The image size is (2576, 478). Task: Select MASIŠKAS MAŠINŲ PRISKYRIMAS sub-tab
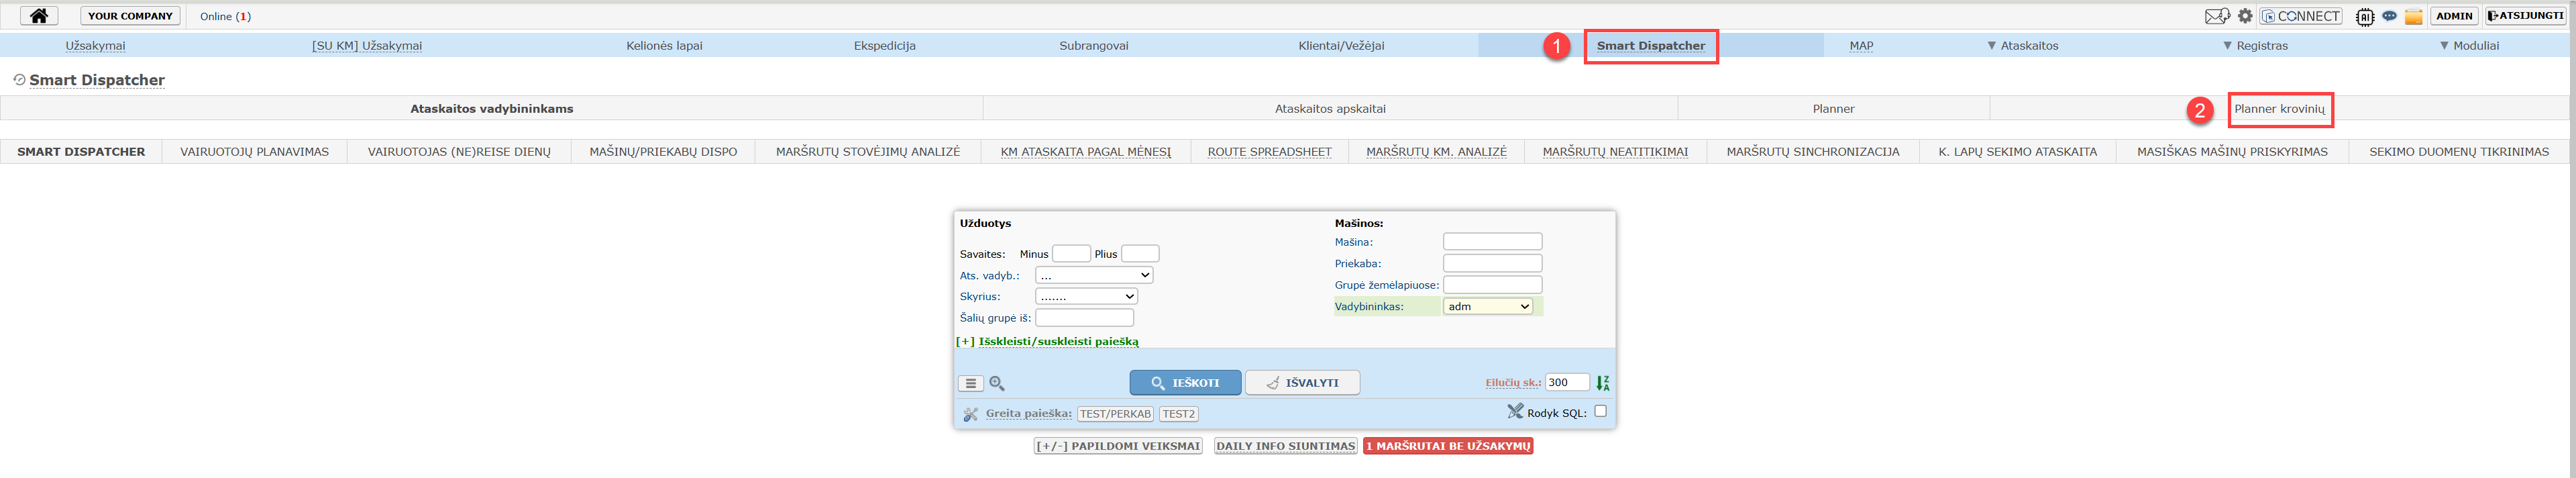[2232, 152]
